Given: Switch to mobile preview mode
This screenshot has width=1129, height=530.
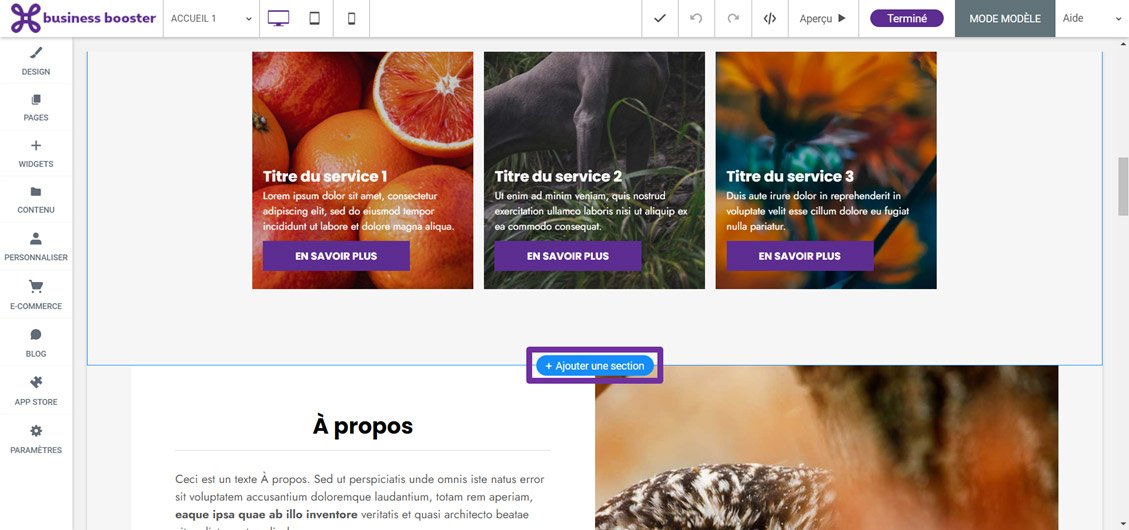Looking at the screenshot, I should click(351, 18).
